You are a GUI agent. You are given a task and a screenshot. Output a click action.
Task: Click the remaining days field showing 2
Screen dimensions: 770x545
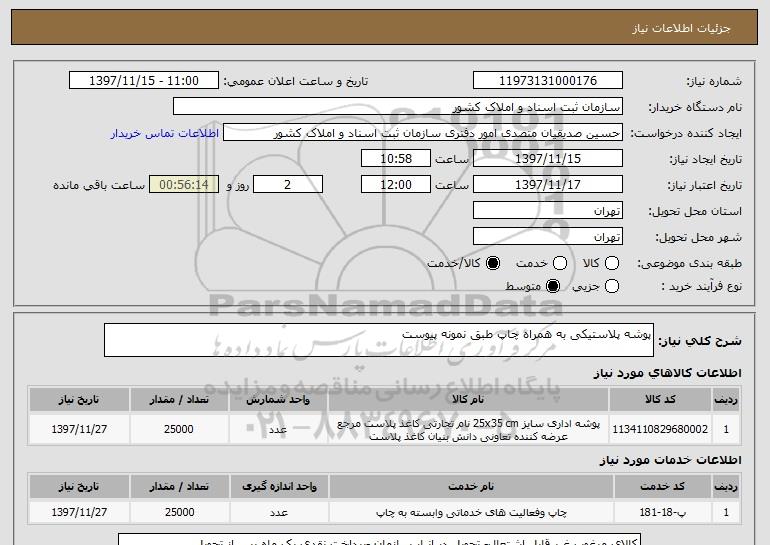click(x=288, y=185)
